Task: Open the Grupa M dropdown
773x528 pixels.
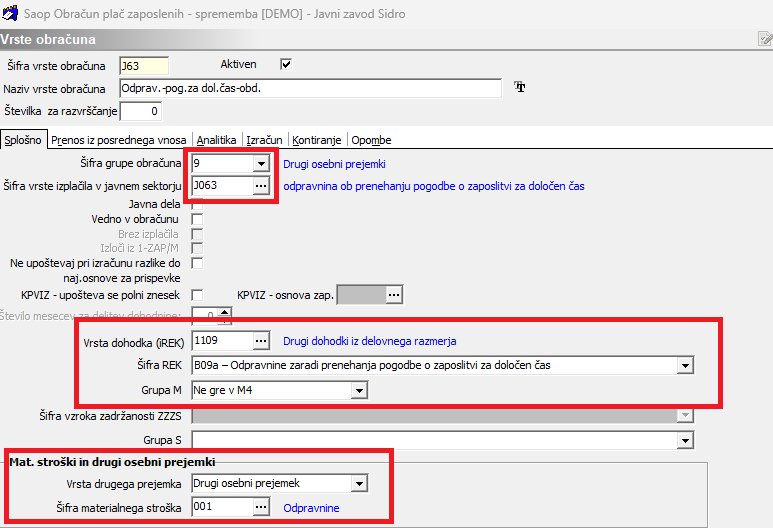Action: [359, 390]
